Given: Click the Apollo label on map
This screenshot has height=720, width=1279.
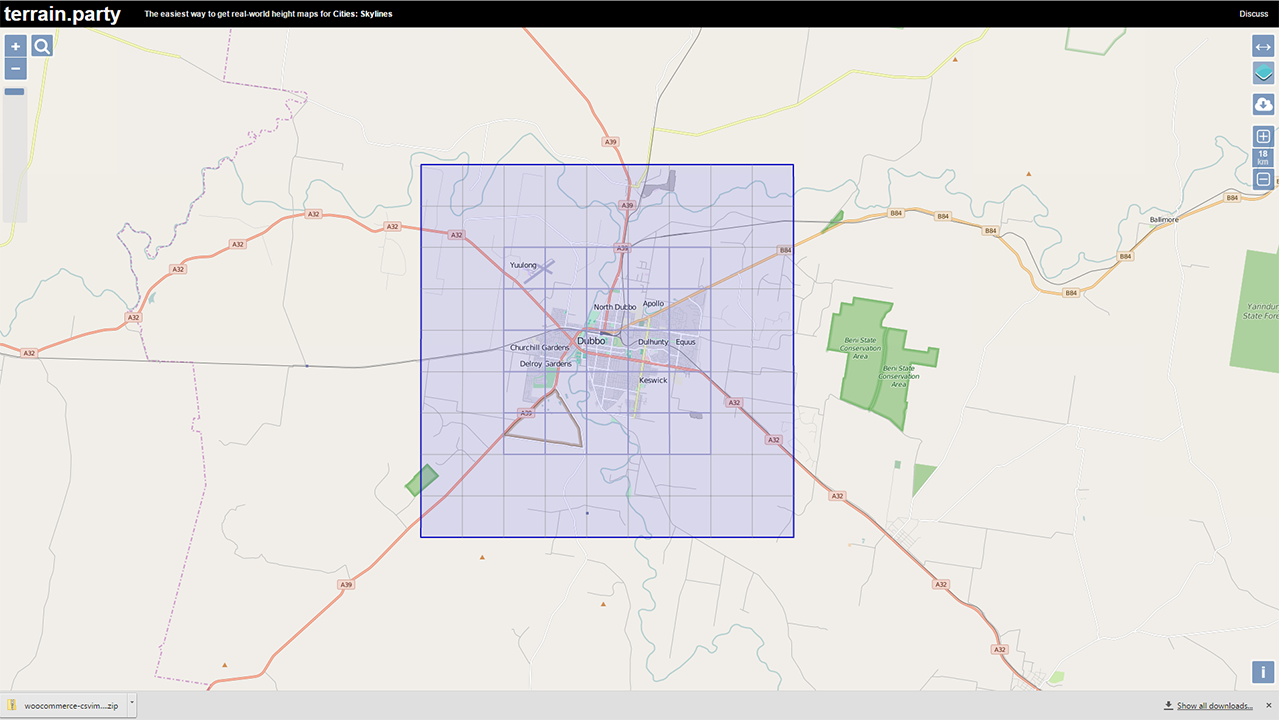Looking at the screenshot, I should 653,303.
